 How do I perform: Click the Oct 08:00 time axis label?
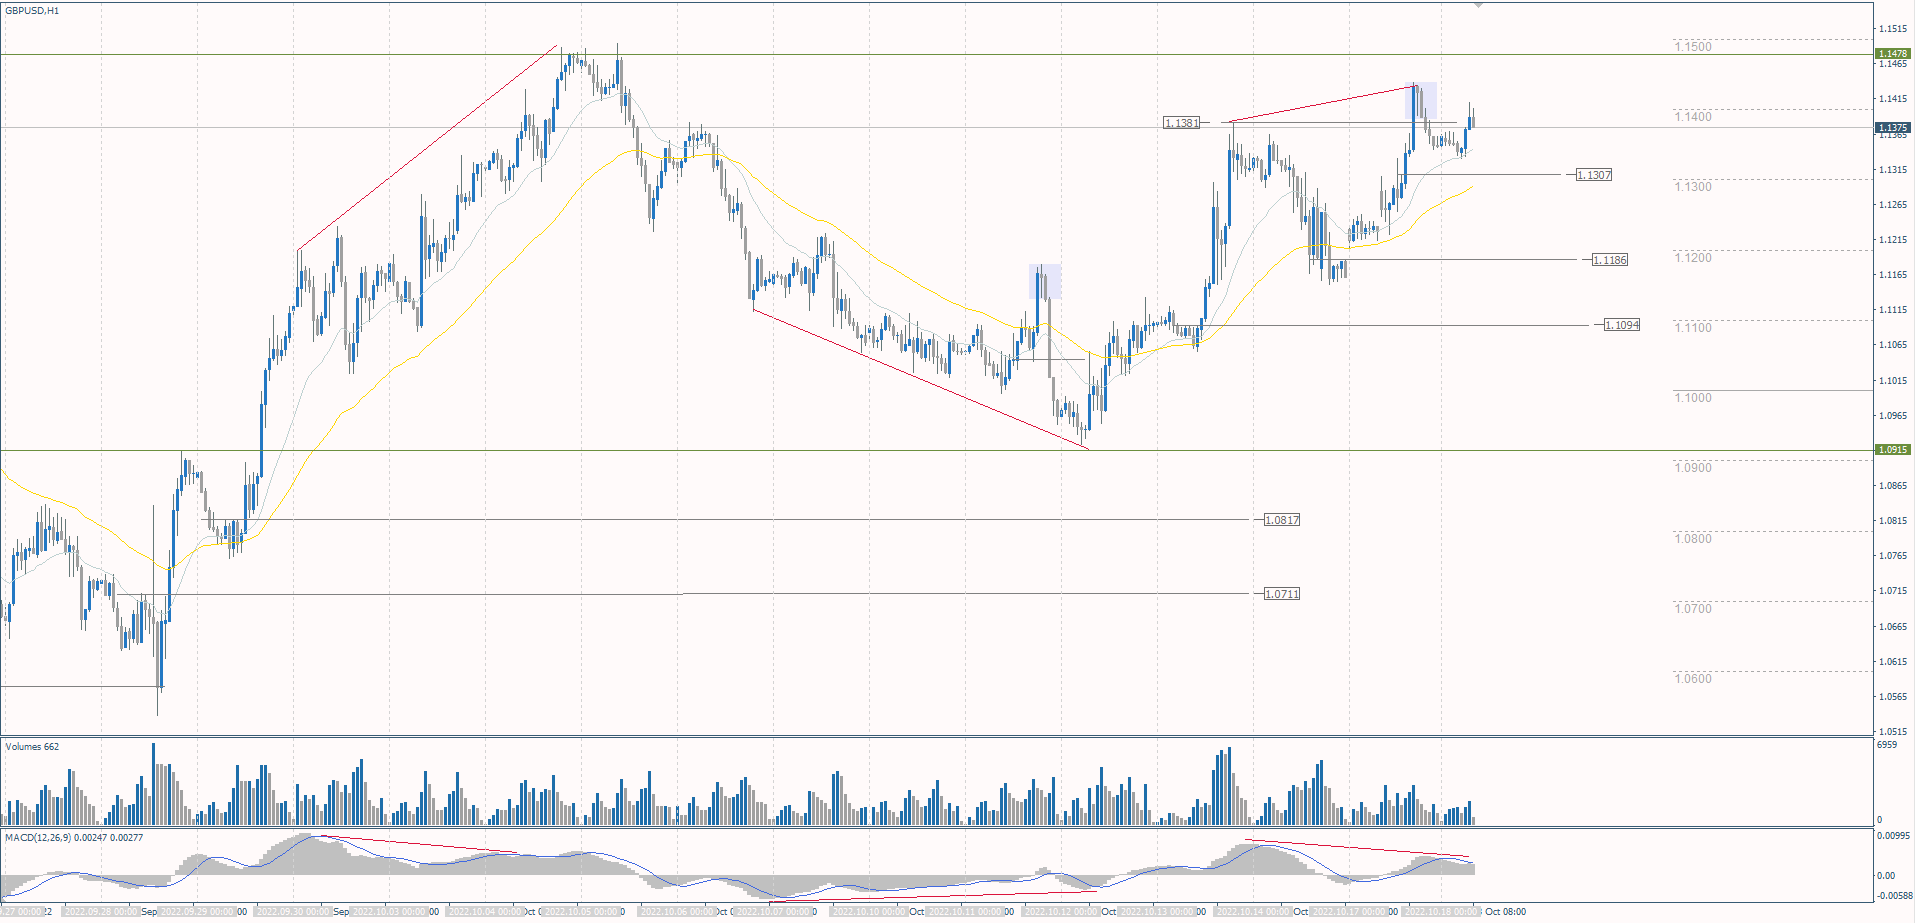(1505, 912)
